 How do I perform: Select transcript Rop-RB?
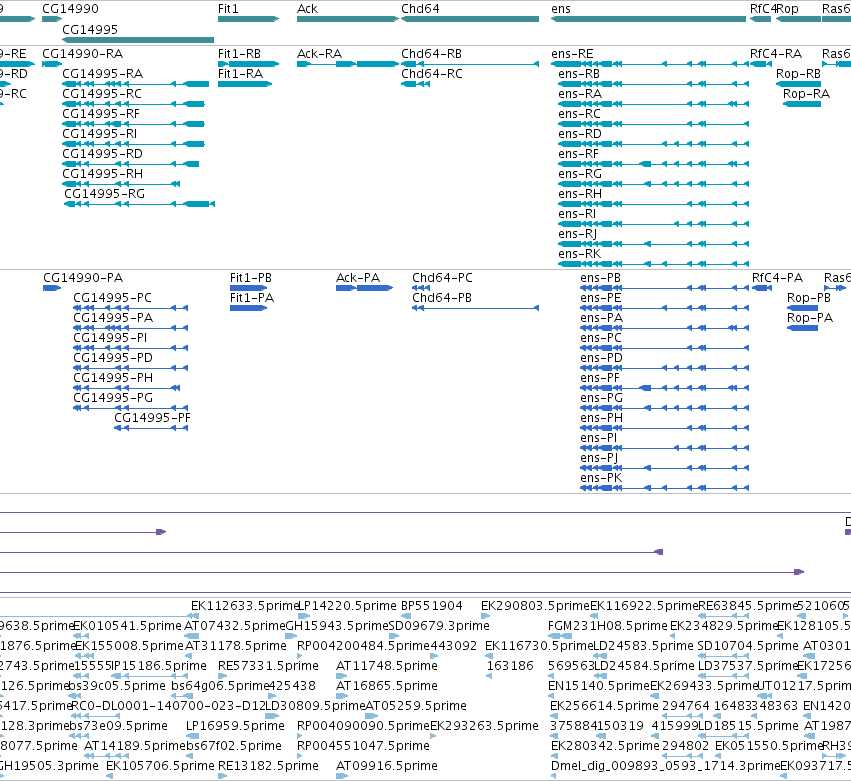[798, 84]
